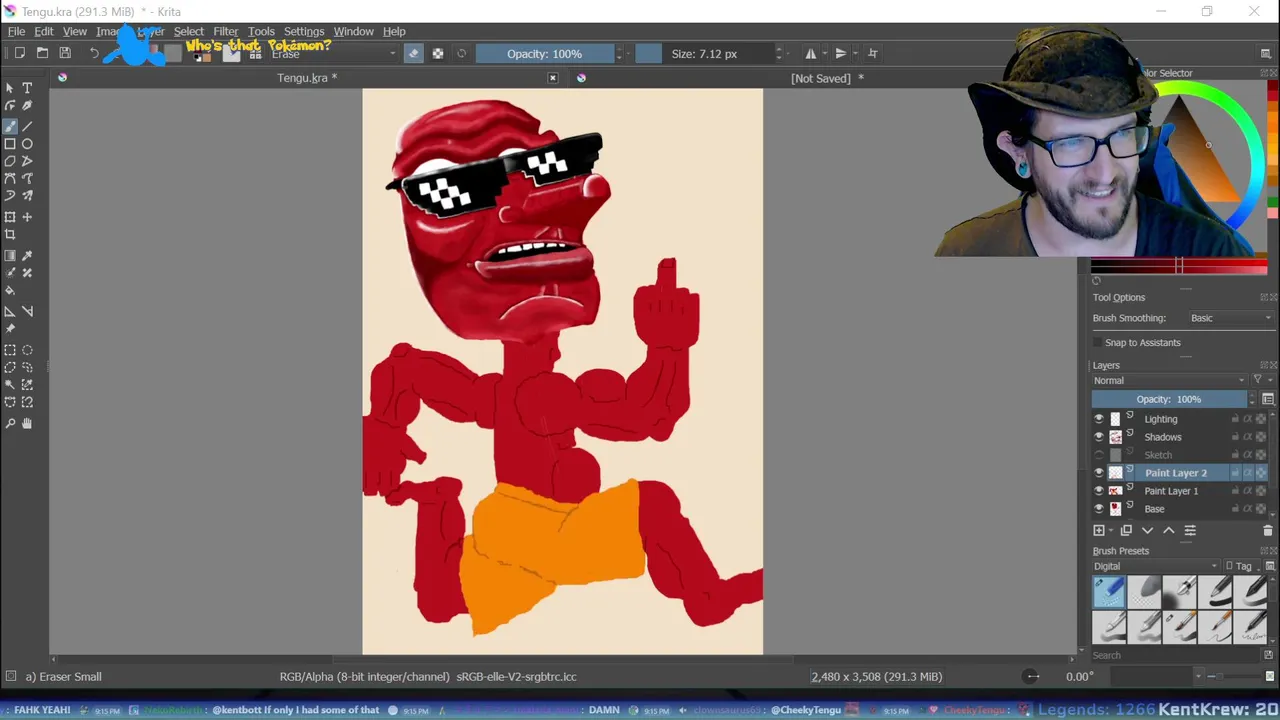This screenshot has width=1280, height=720.
Task: Hide the Base layer
Action: point(1099,509)
